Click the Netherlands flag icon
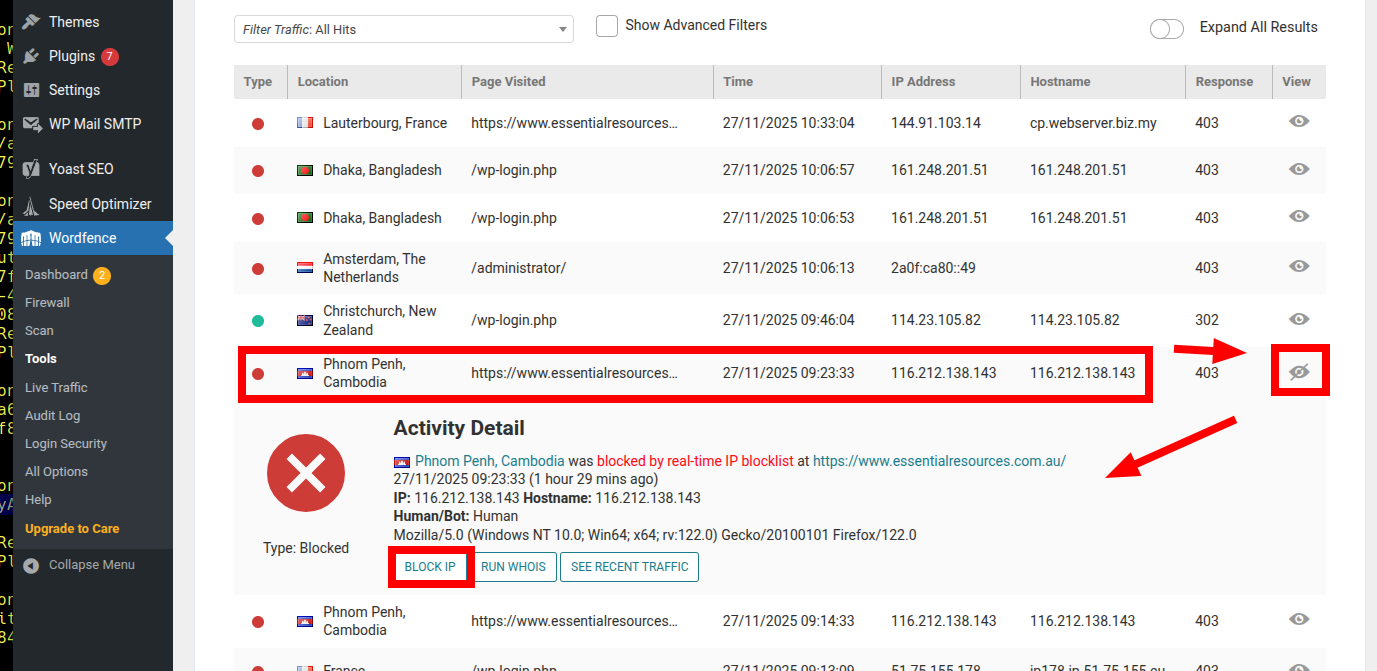 pos(305,268)
